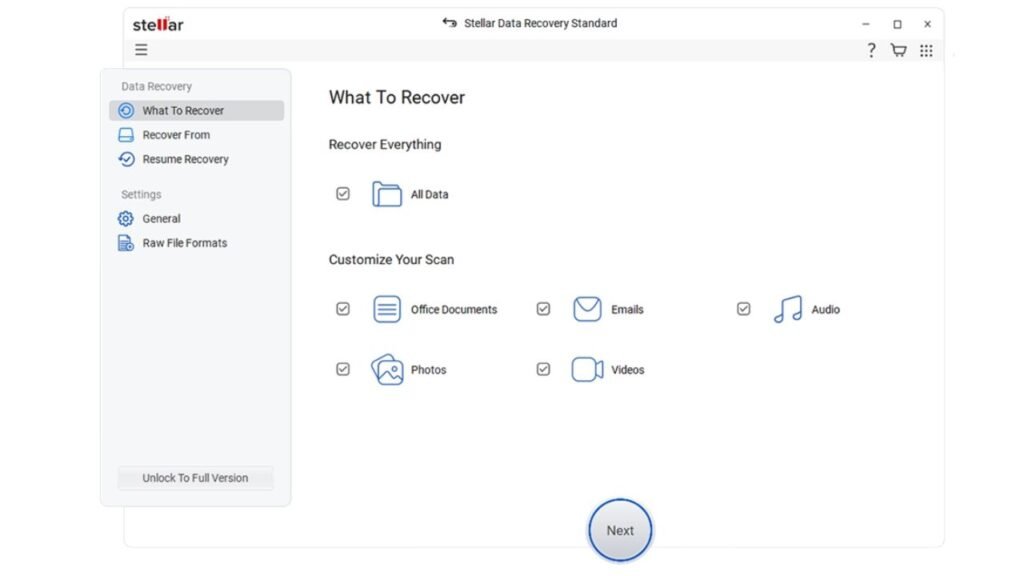This screenshot has width=1024, height=576.
Task: Open Recover From in the sidebar
Action: tap(176, 135)
